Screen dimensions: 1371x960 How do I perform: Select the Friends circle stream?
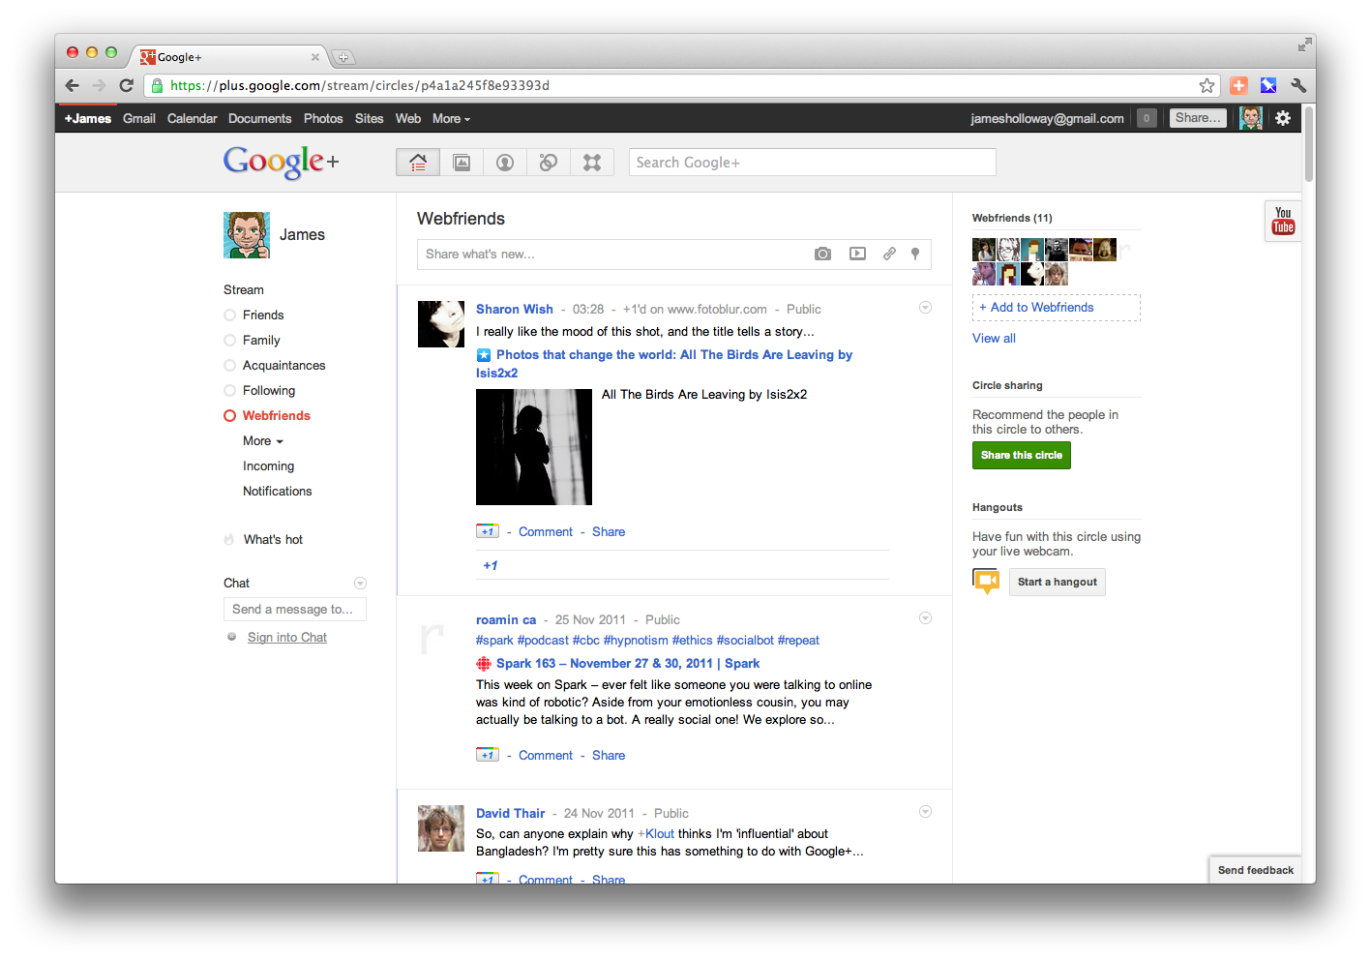263,315
